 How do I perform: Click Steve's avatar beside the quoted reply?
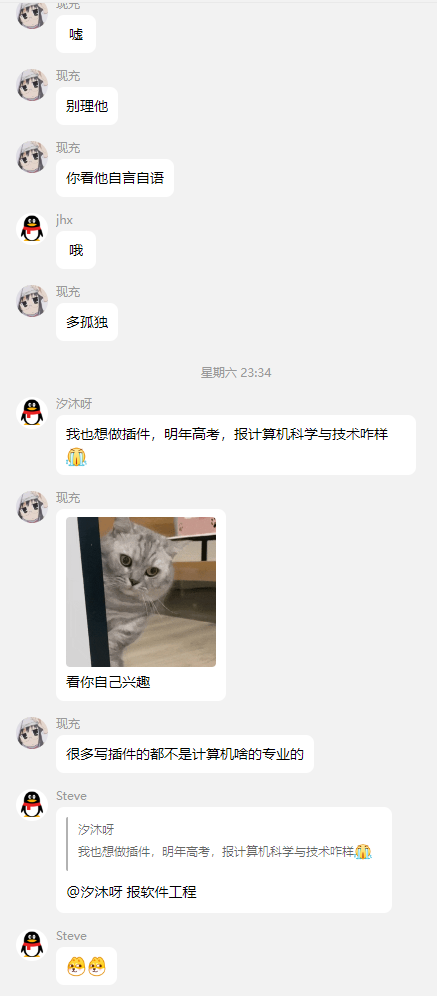tap(32, 805)
